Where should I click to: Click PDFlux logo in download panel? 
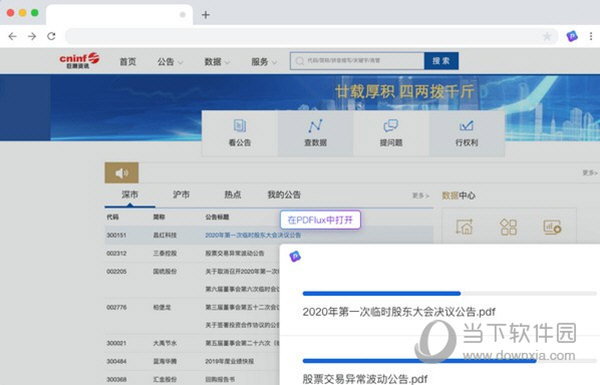point(295,256)
